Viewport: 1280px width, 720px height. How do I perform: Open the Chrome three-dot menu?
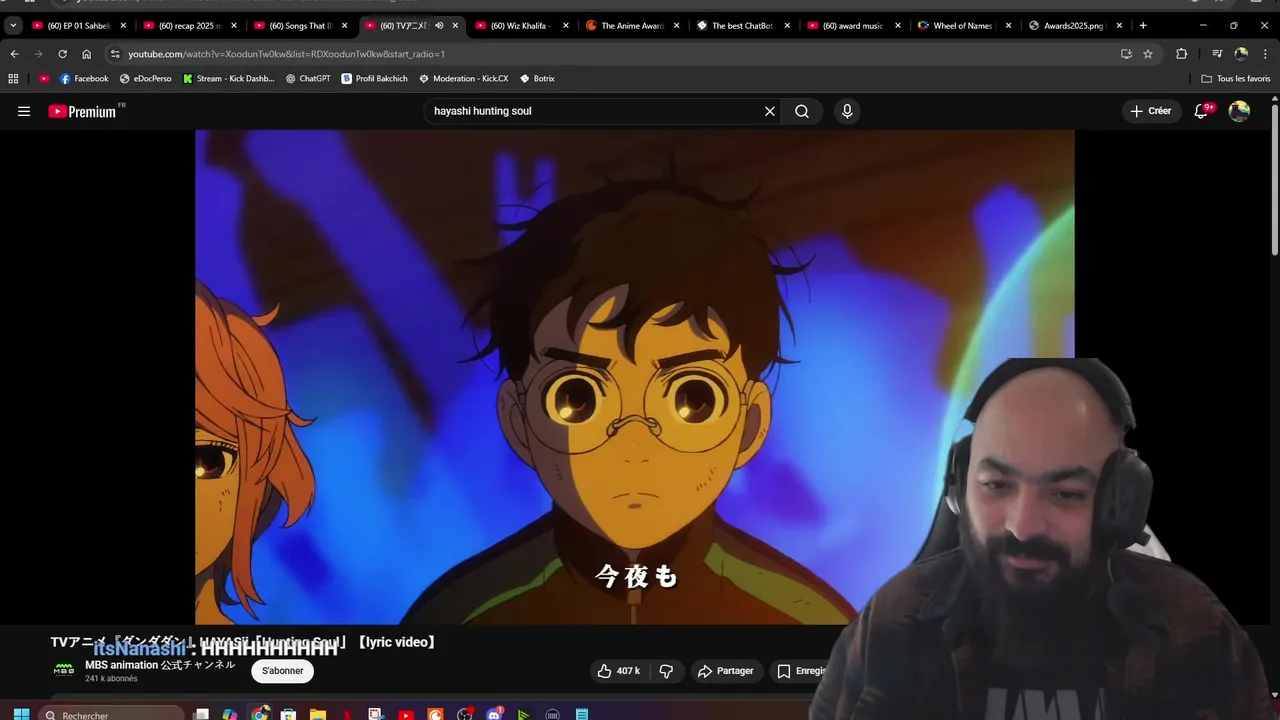pos(1266,54)
